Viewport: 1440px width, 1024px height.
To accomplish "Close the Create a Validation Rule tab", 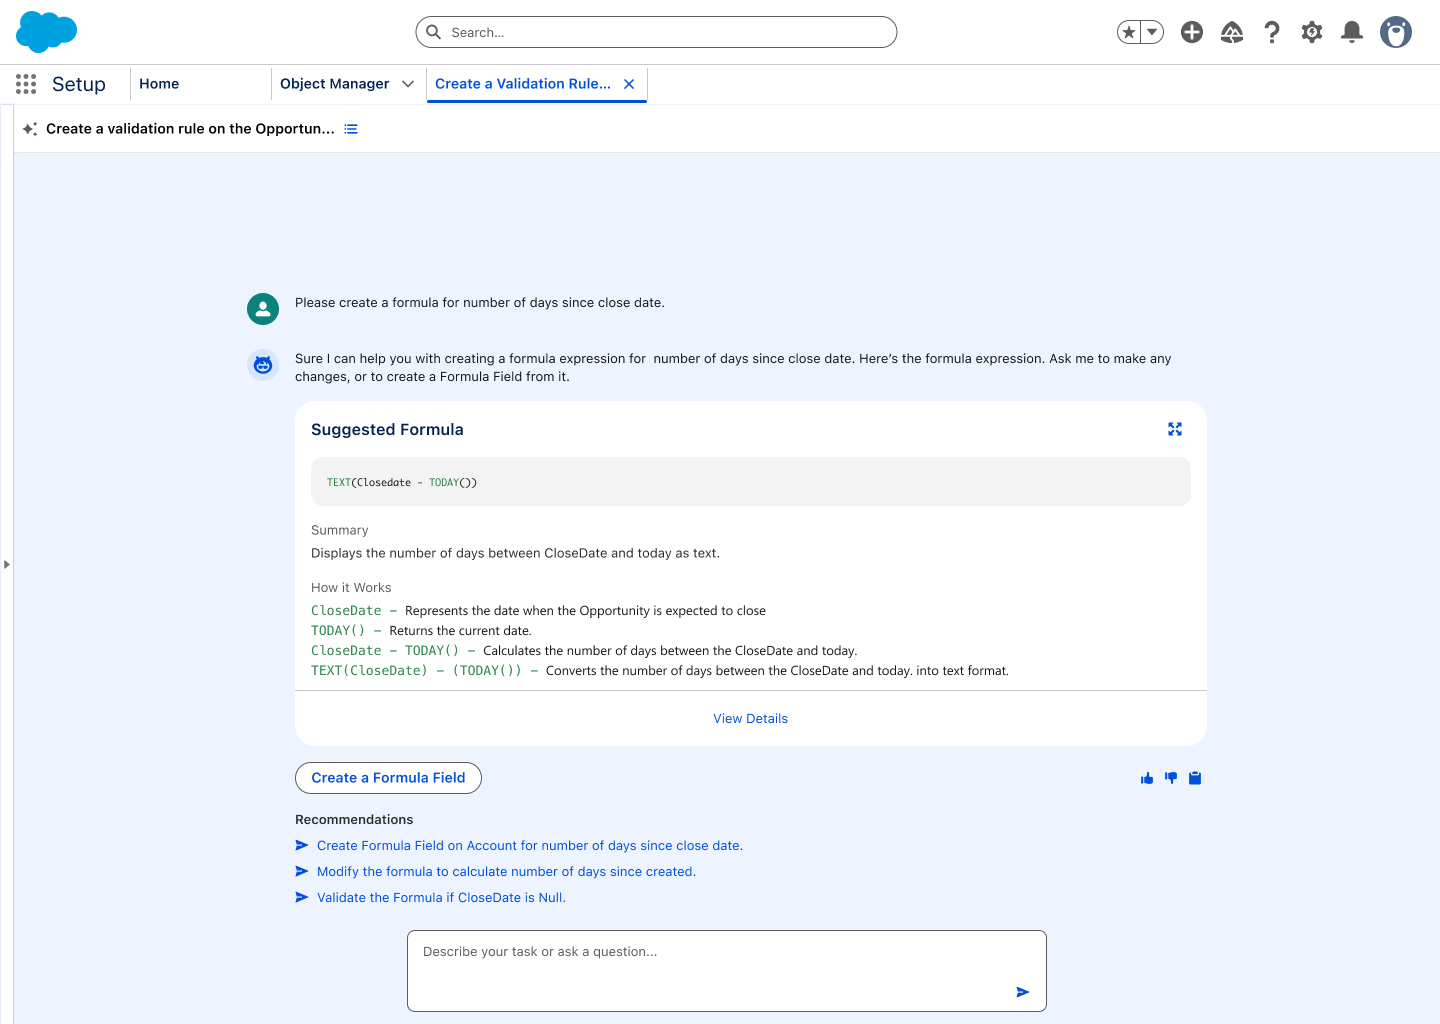I will 629,84.
